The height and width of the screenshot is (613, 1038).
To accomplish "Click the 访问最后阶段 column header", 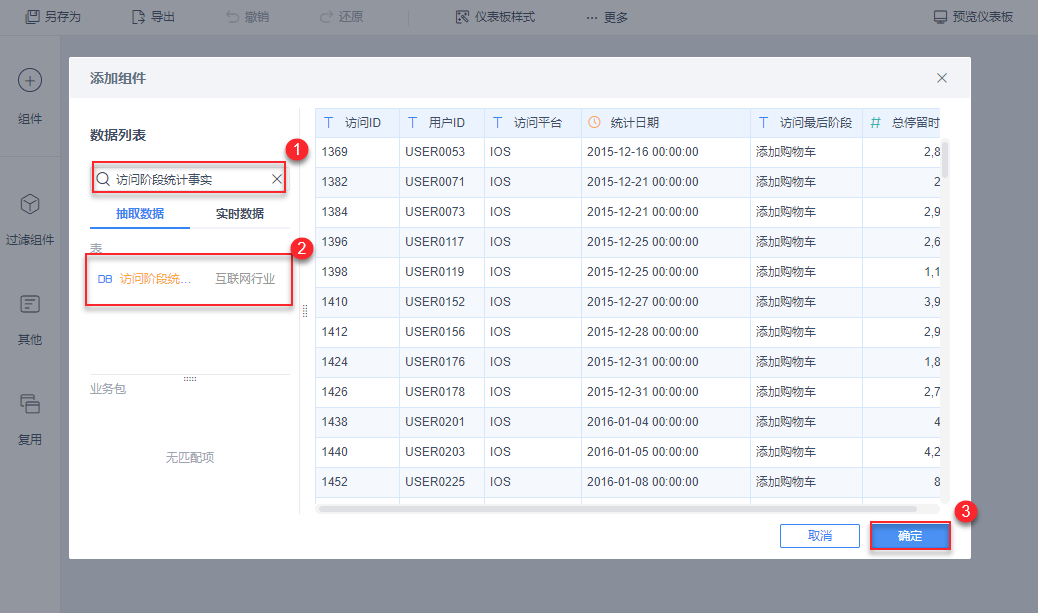I will (806, 122).
